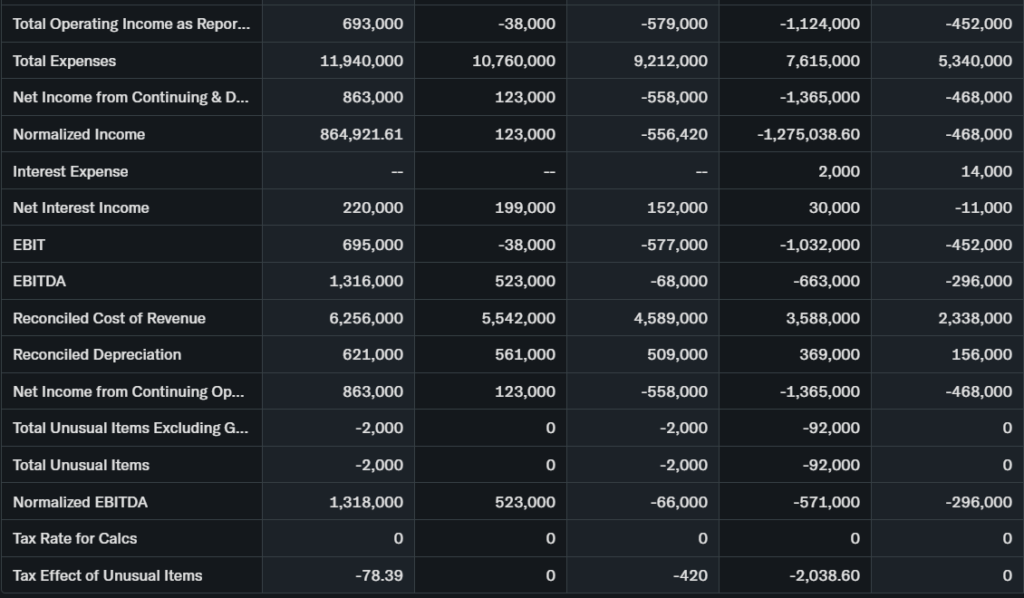This screenshot has width=1024, height=598.
Task: Select the Interest Expense row label
Action: [x=70, y=171]
